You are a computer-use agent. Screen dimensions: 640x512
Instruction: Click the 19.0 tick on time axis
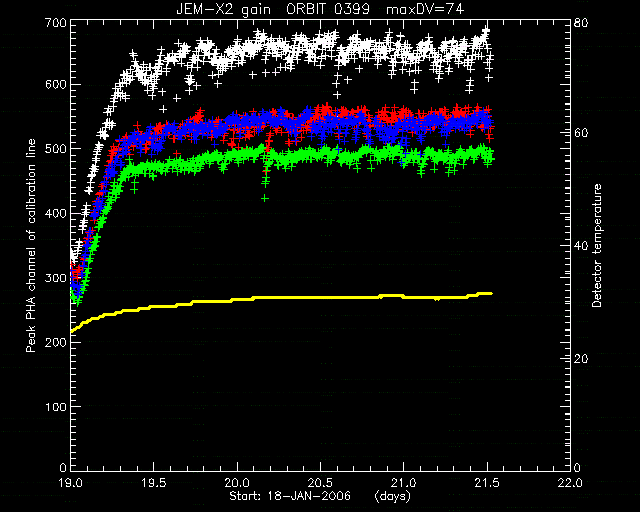point(71,483)
